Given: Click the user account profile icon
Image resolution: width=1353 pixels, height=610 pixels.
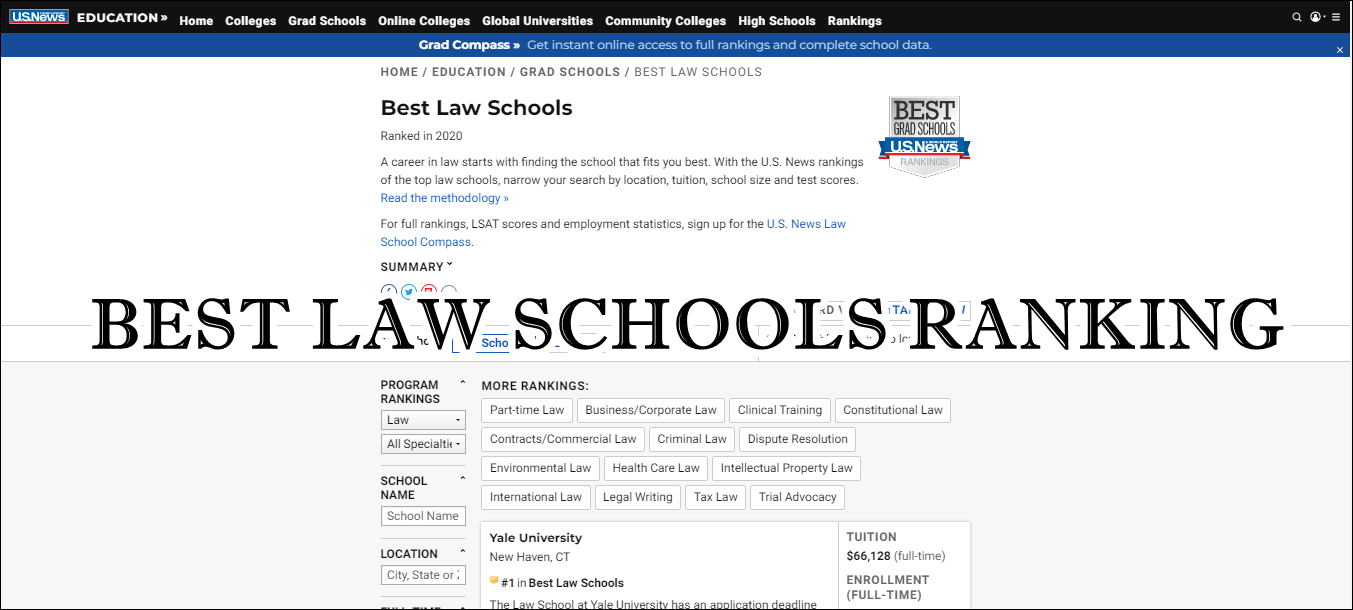Looking at the screenshot, I should point(1315,17).
